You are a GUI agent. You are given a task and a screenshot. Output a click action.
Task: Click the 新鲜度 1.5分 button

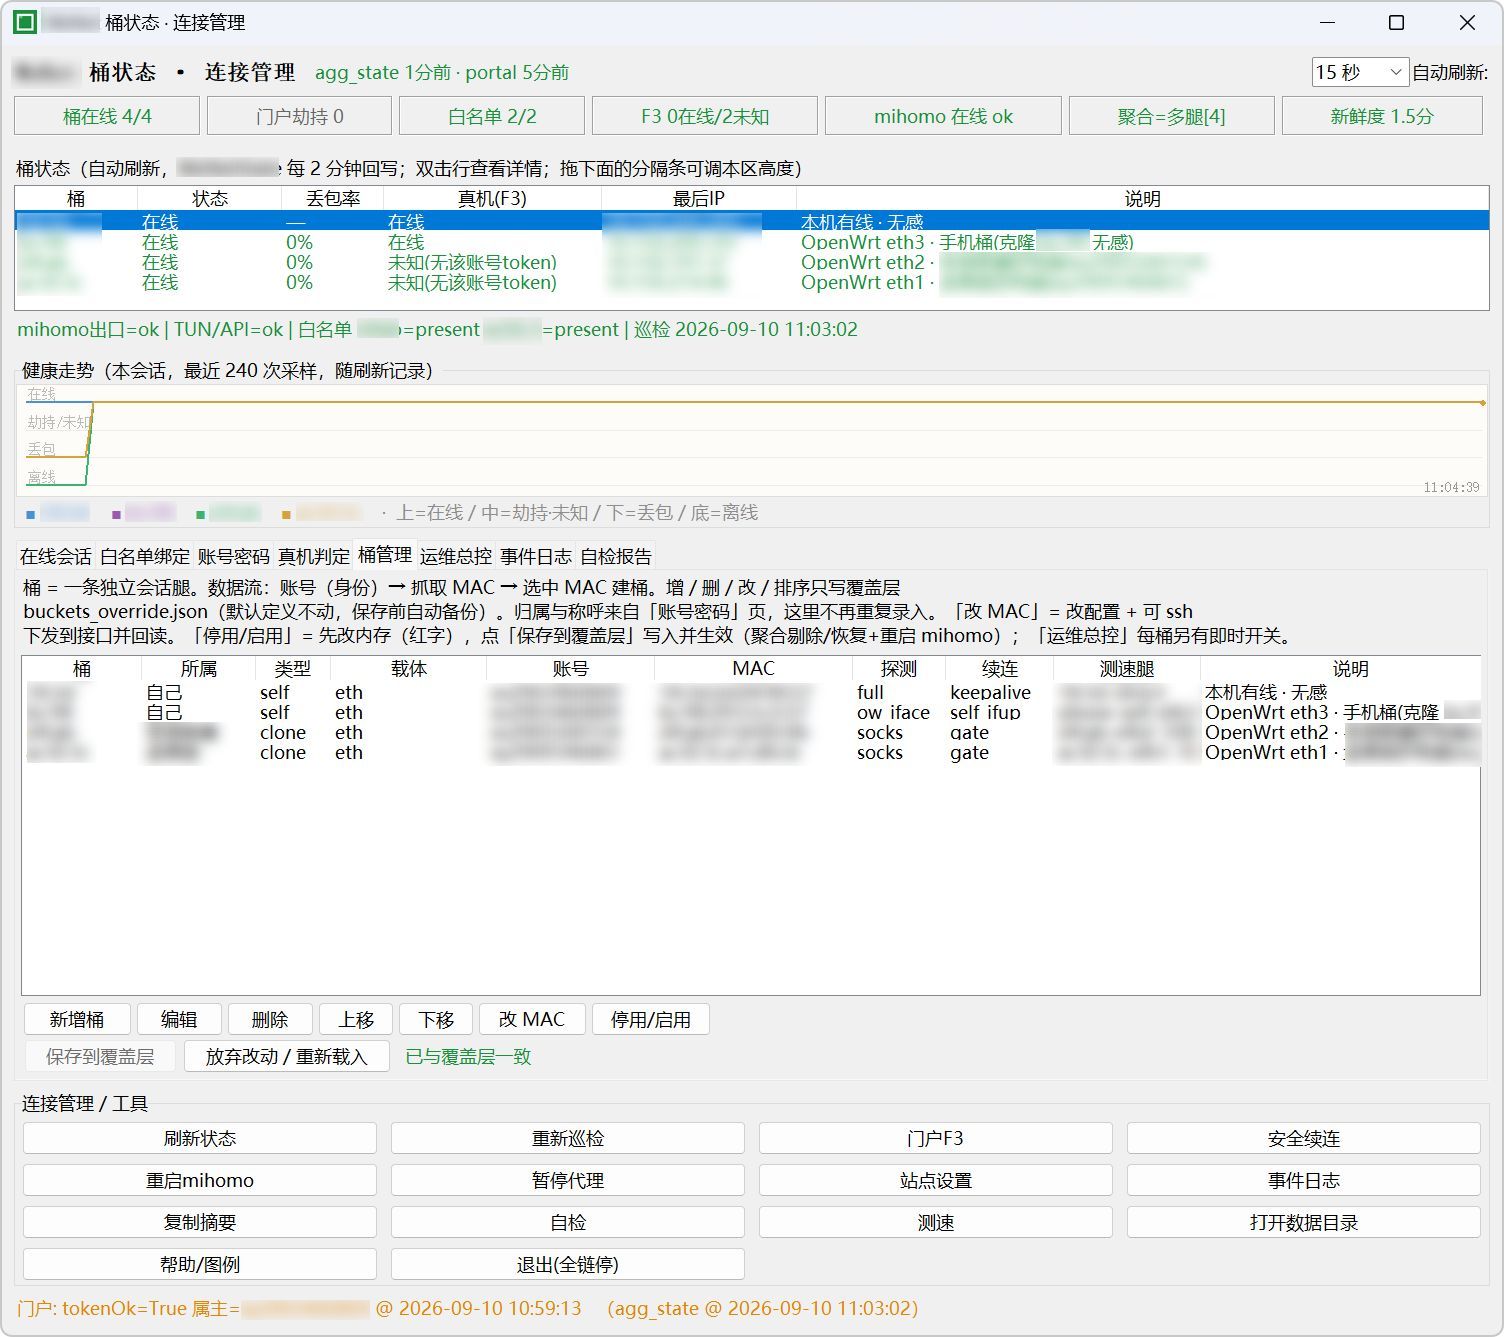click(1382, 116)
